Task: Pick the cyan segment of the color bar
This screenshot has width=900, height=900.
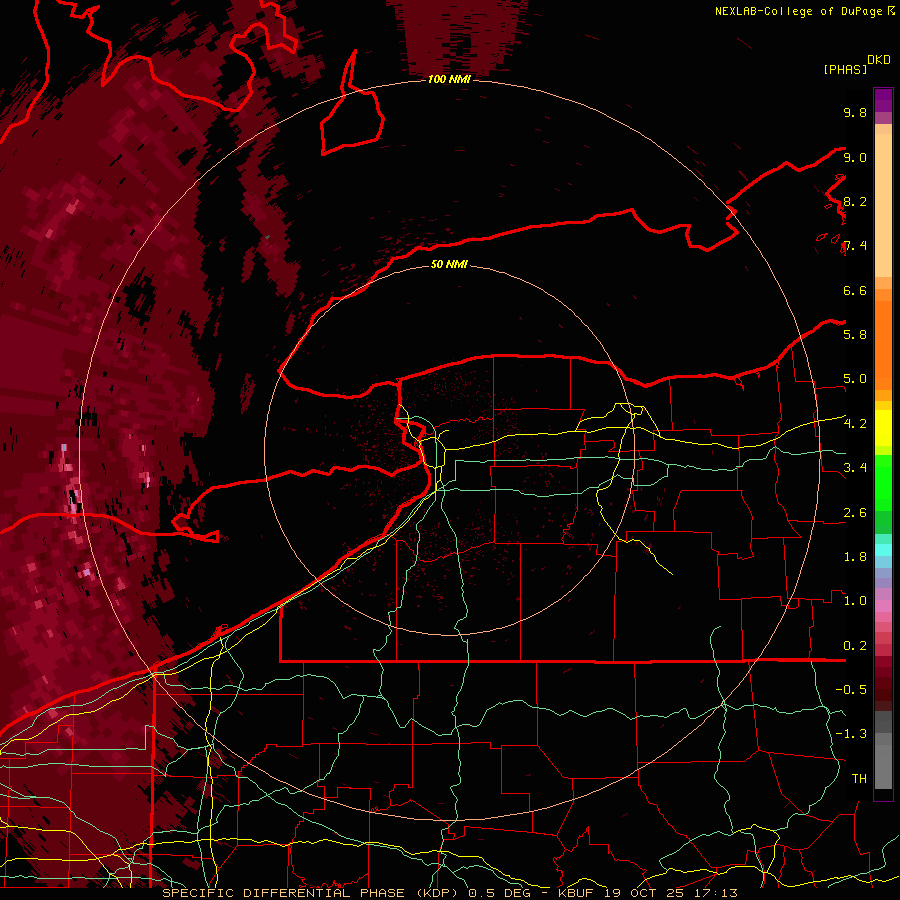Action: (883, 550)
